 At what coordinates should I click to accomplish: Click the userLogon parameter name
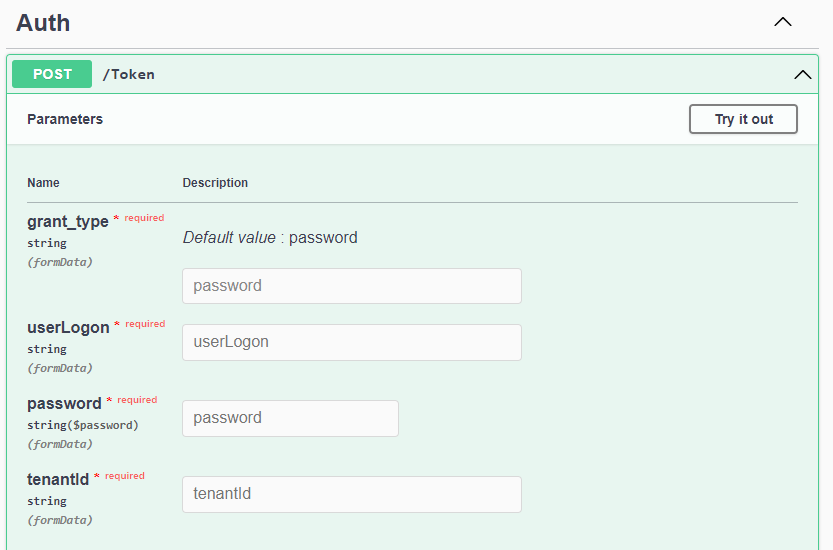[68, 327]
